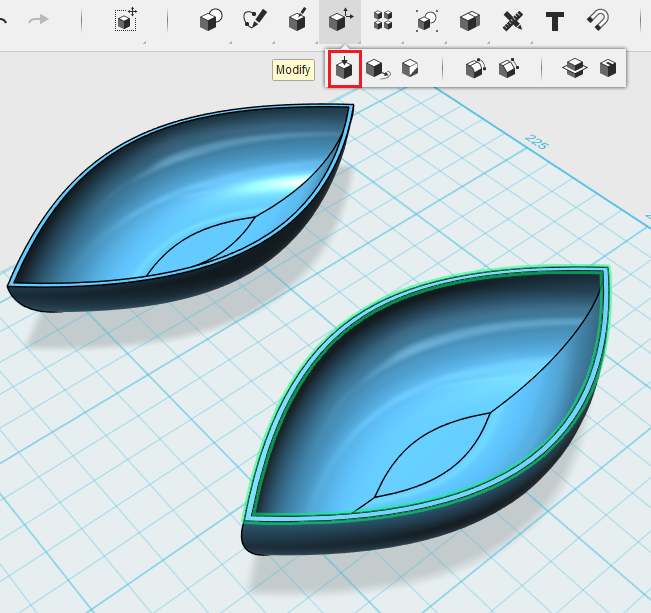Viewport: 651px width, 613px height.
Task: Click the Modify toolbar icon
Action: (340, 20)
